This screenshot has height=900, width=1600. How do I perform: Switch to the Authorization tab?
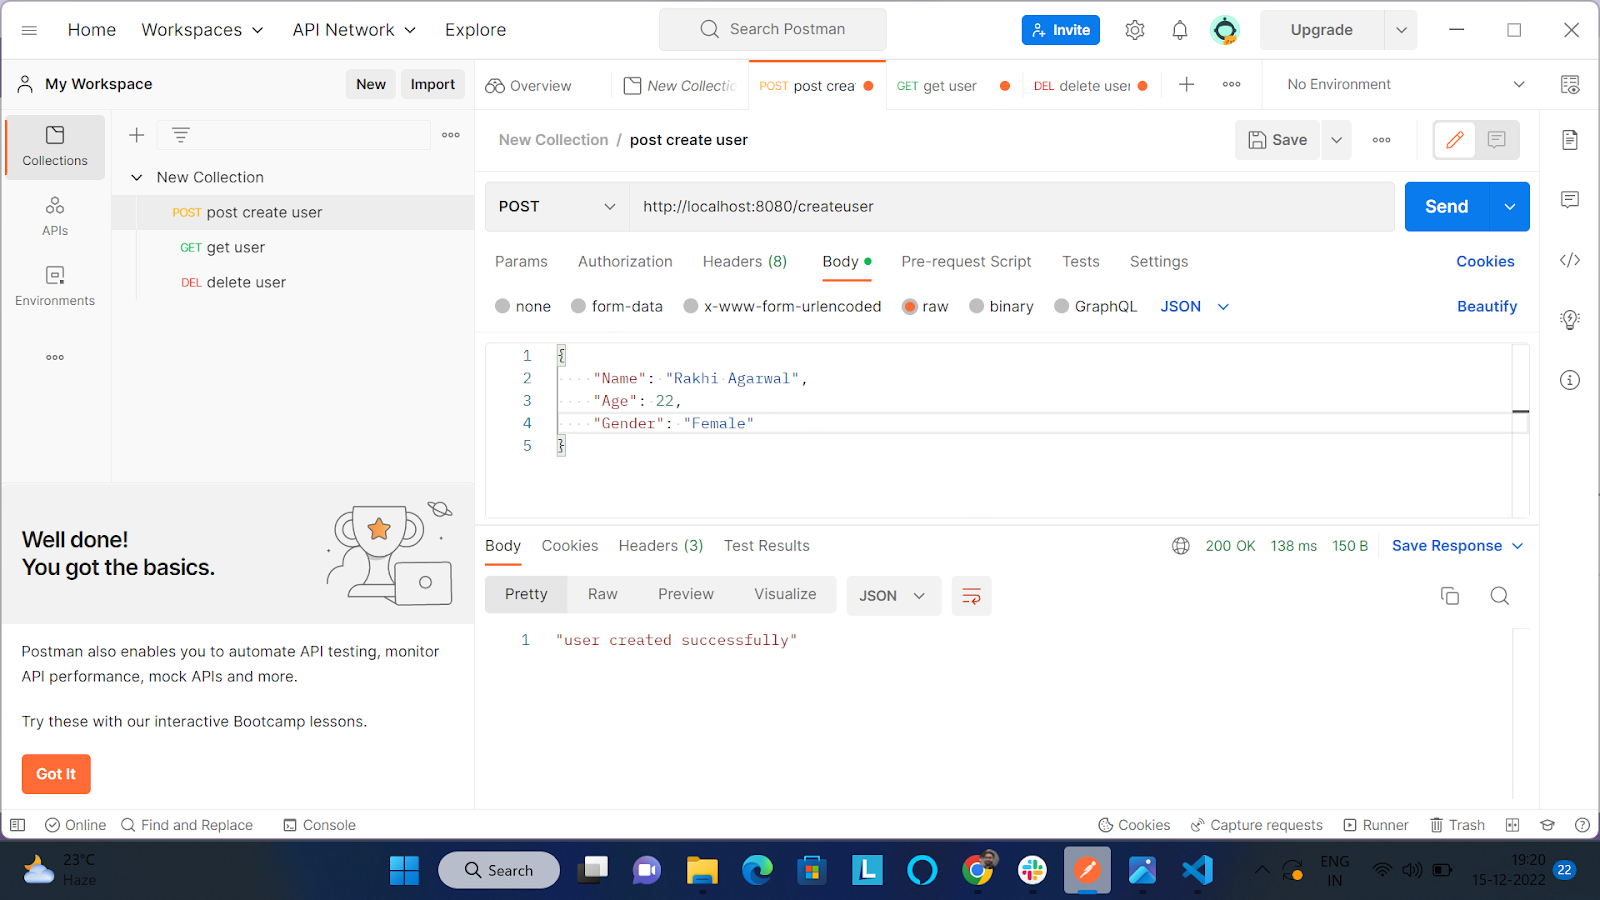625,261
